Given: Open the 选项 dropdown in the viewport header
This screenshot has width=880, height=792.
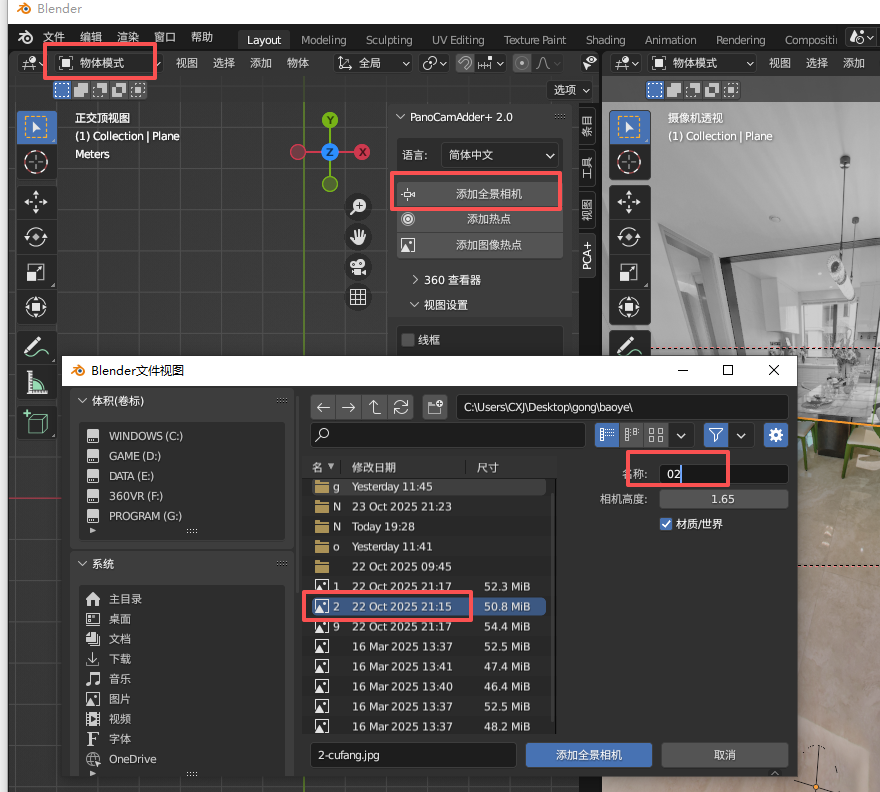Looking at the screenshot, I should [x=568, y=89].
